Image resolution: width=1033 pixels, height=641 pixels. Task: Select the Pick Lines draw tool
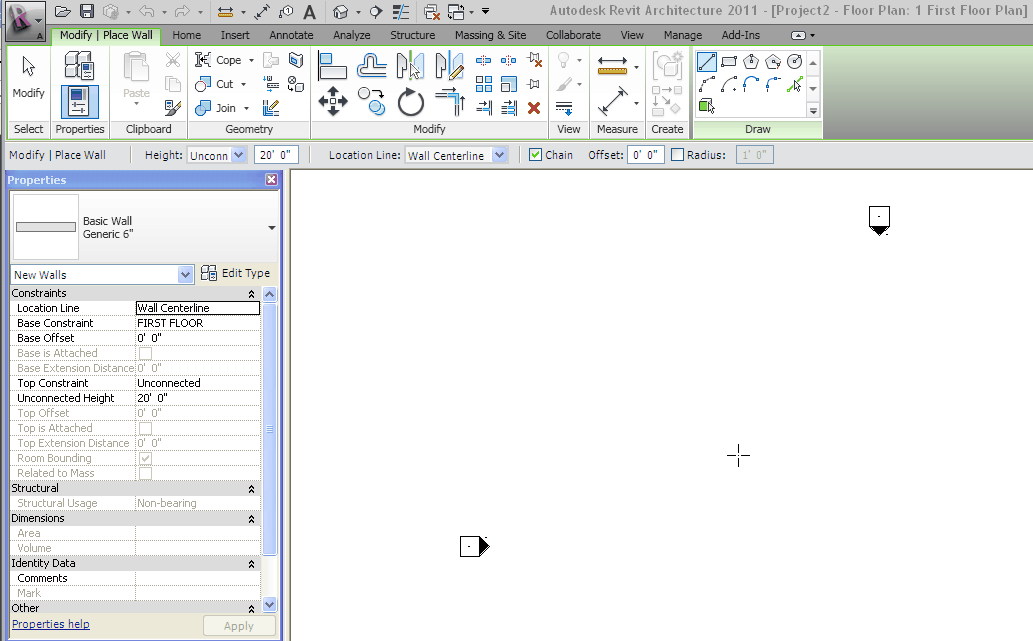pos(795,85)
